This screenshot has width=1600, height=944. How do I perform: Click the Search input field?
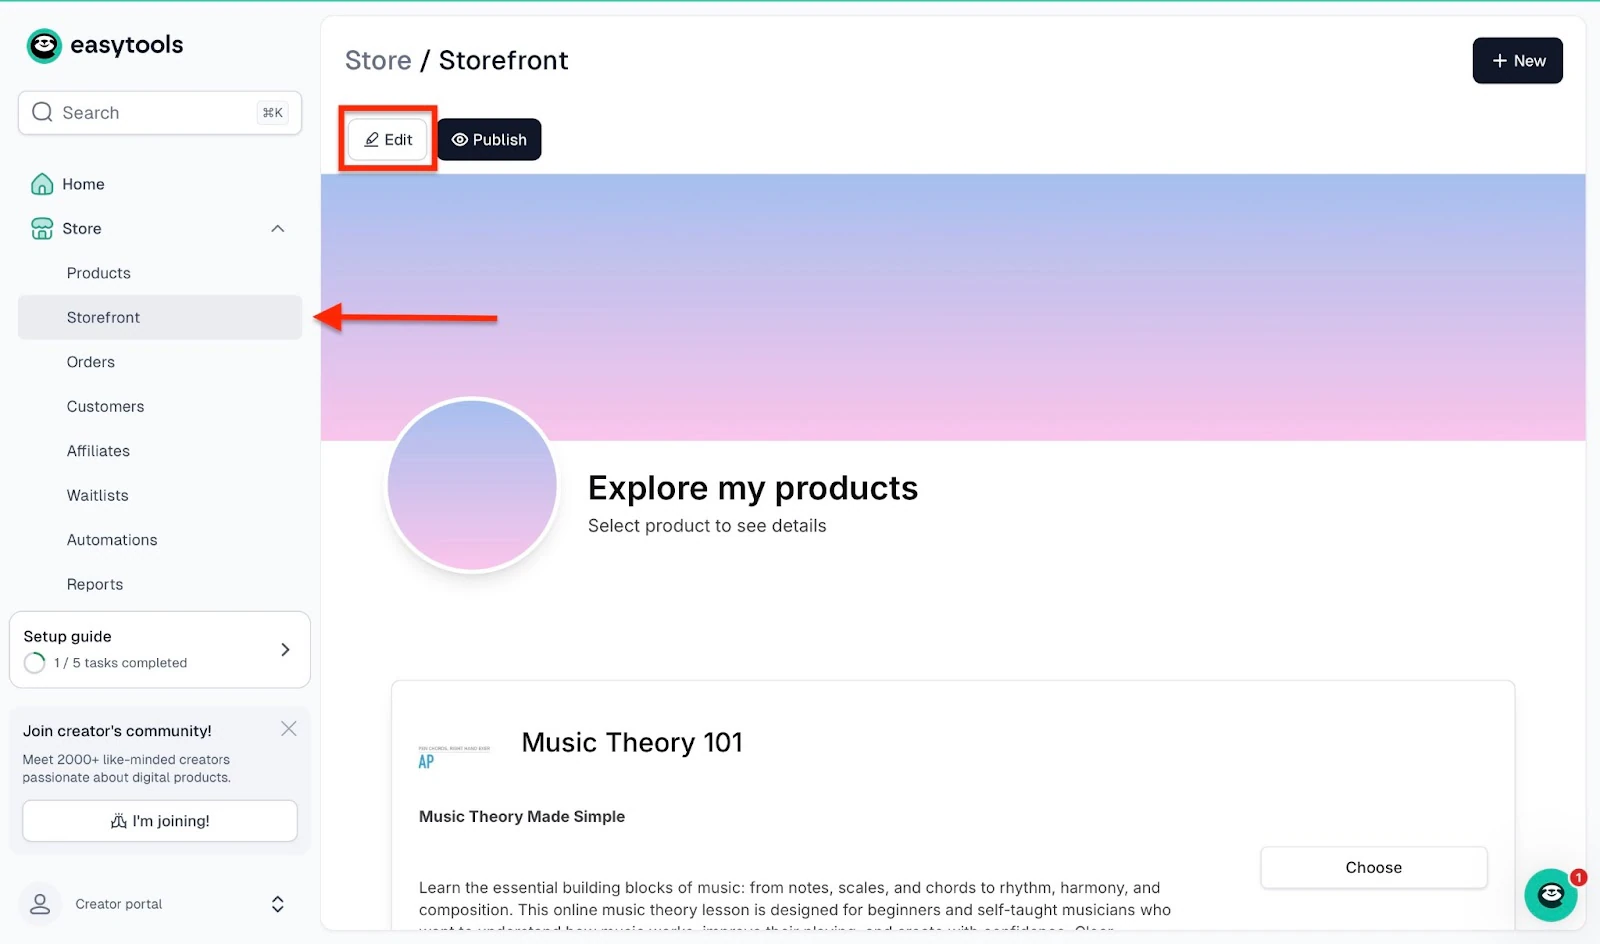160,113
